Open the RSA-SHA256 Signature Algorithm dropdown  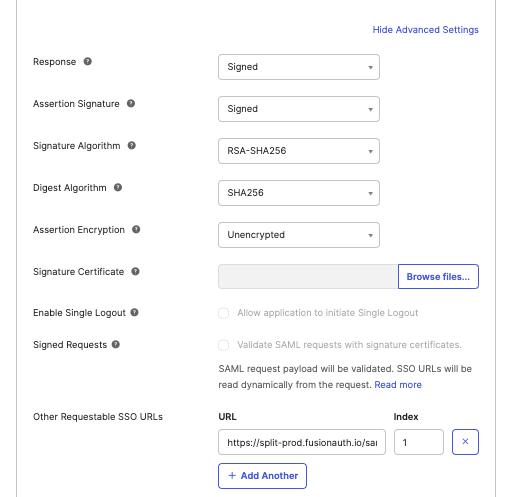tap(299, 151)
